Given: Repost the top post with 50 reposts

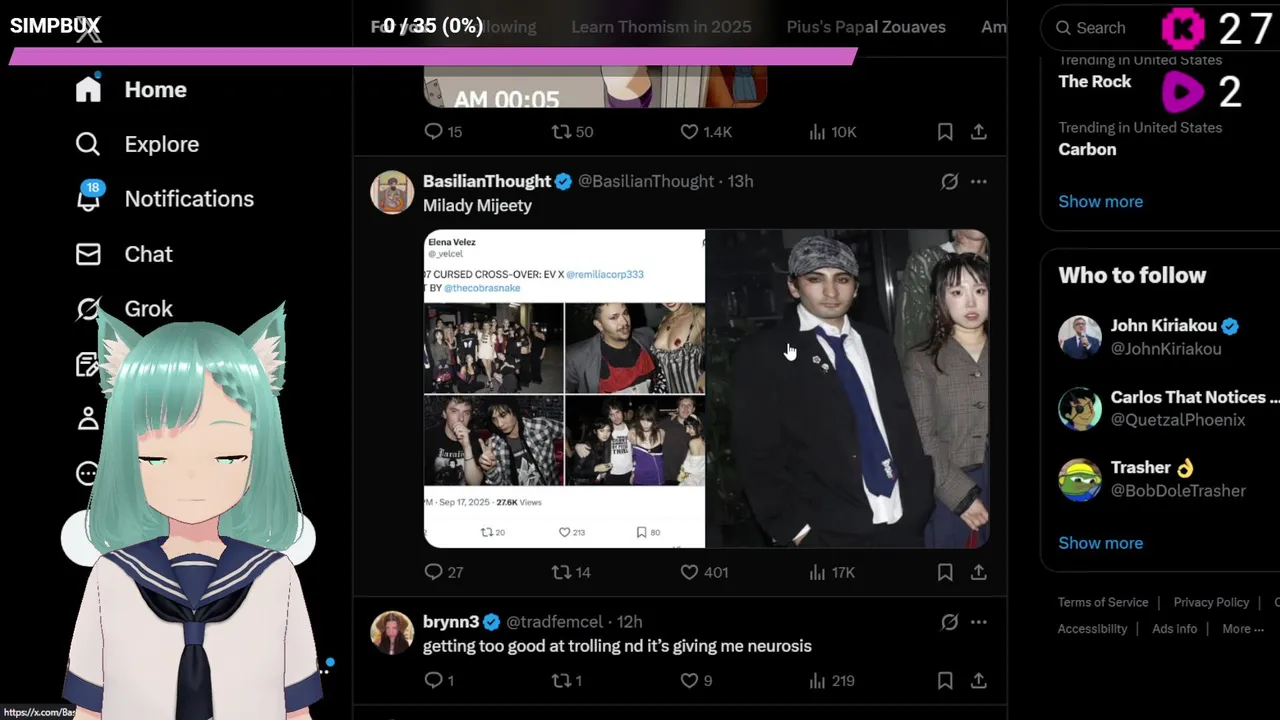Looking at the screenshot, I should [x=572, y=131].
